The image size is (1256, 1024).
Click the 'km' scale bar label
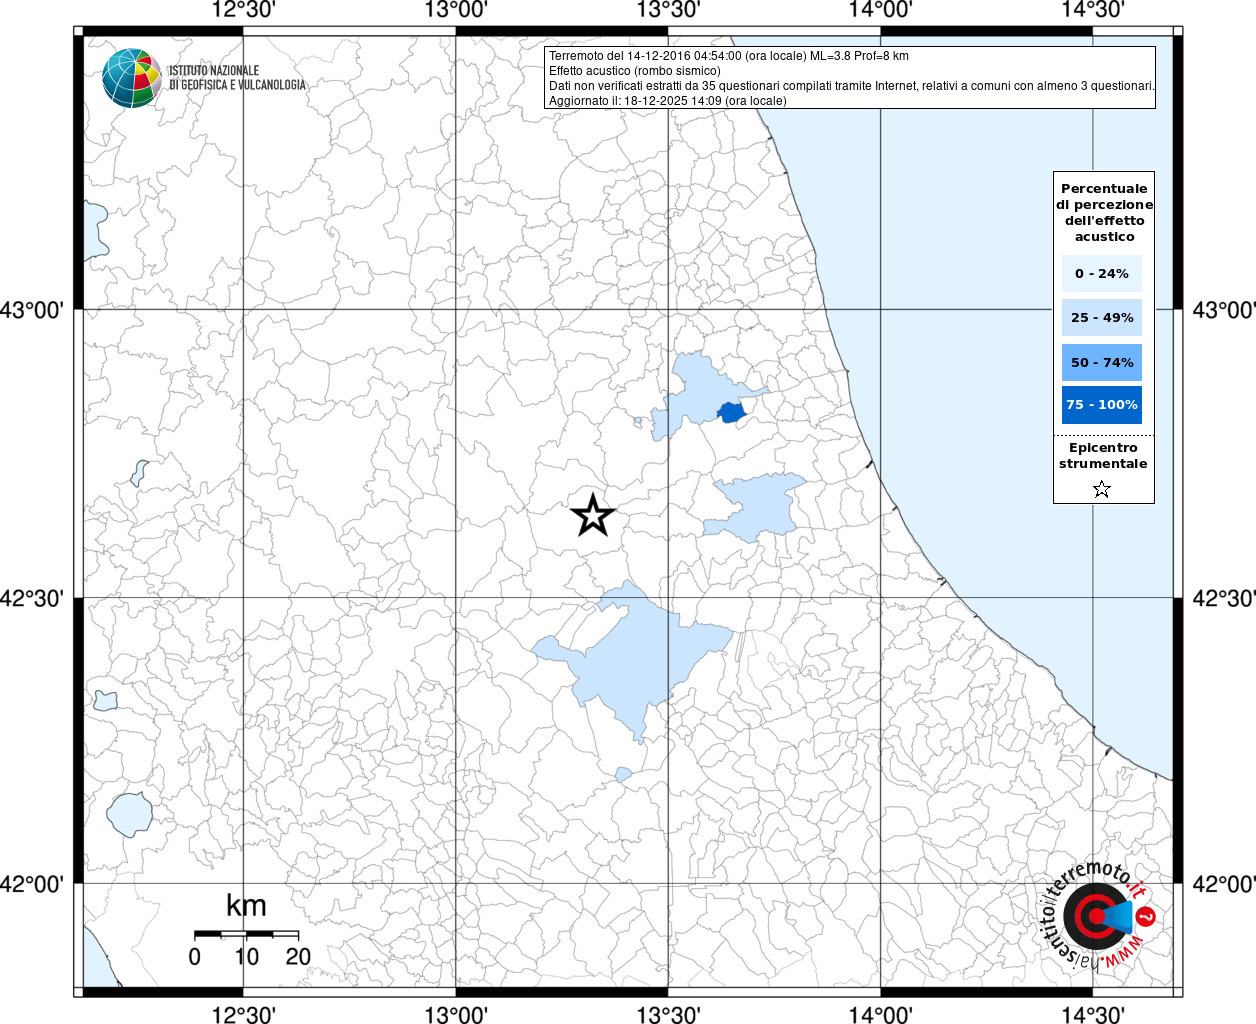(246, 906)
